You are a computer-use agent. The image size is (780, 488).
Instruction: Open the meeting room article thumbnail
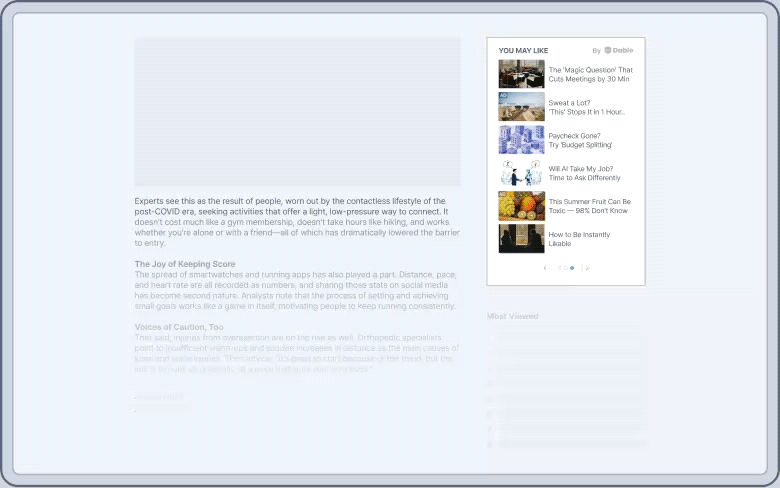(521, 74)
